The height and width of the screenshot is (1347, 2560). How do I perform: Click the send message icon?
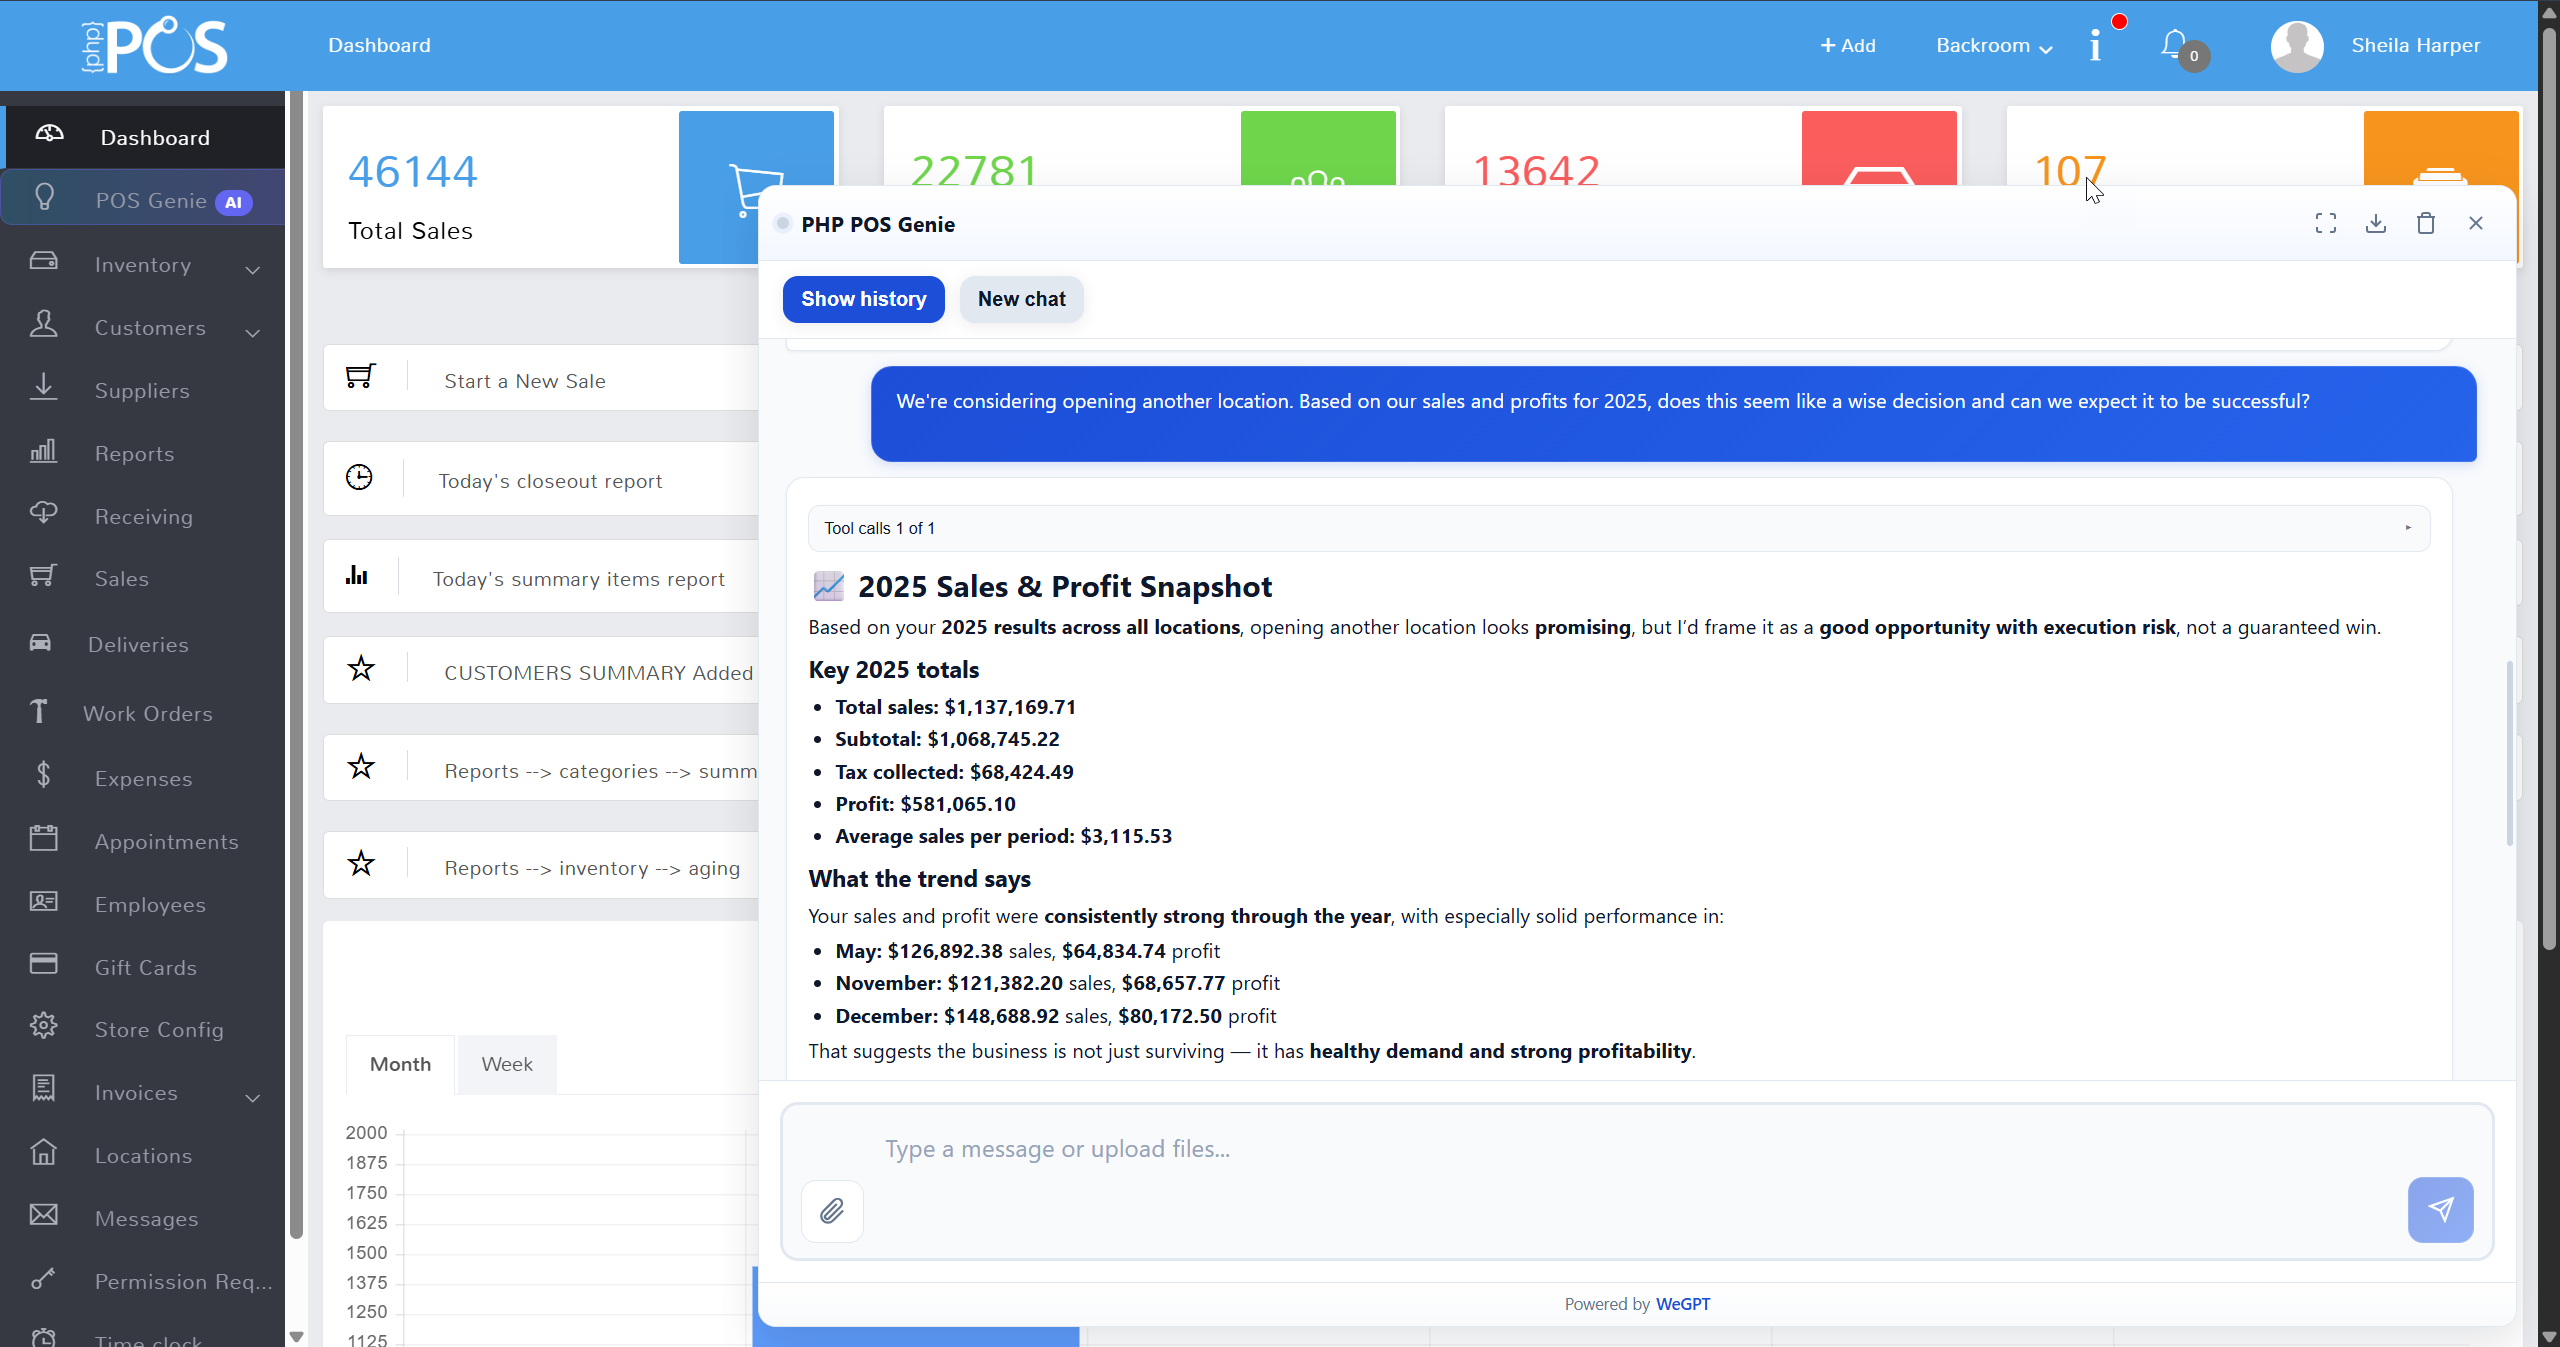(x=2440, y=1209)
